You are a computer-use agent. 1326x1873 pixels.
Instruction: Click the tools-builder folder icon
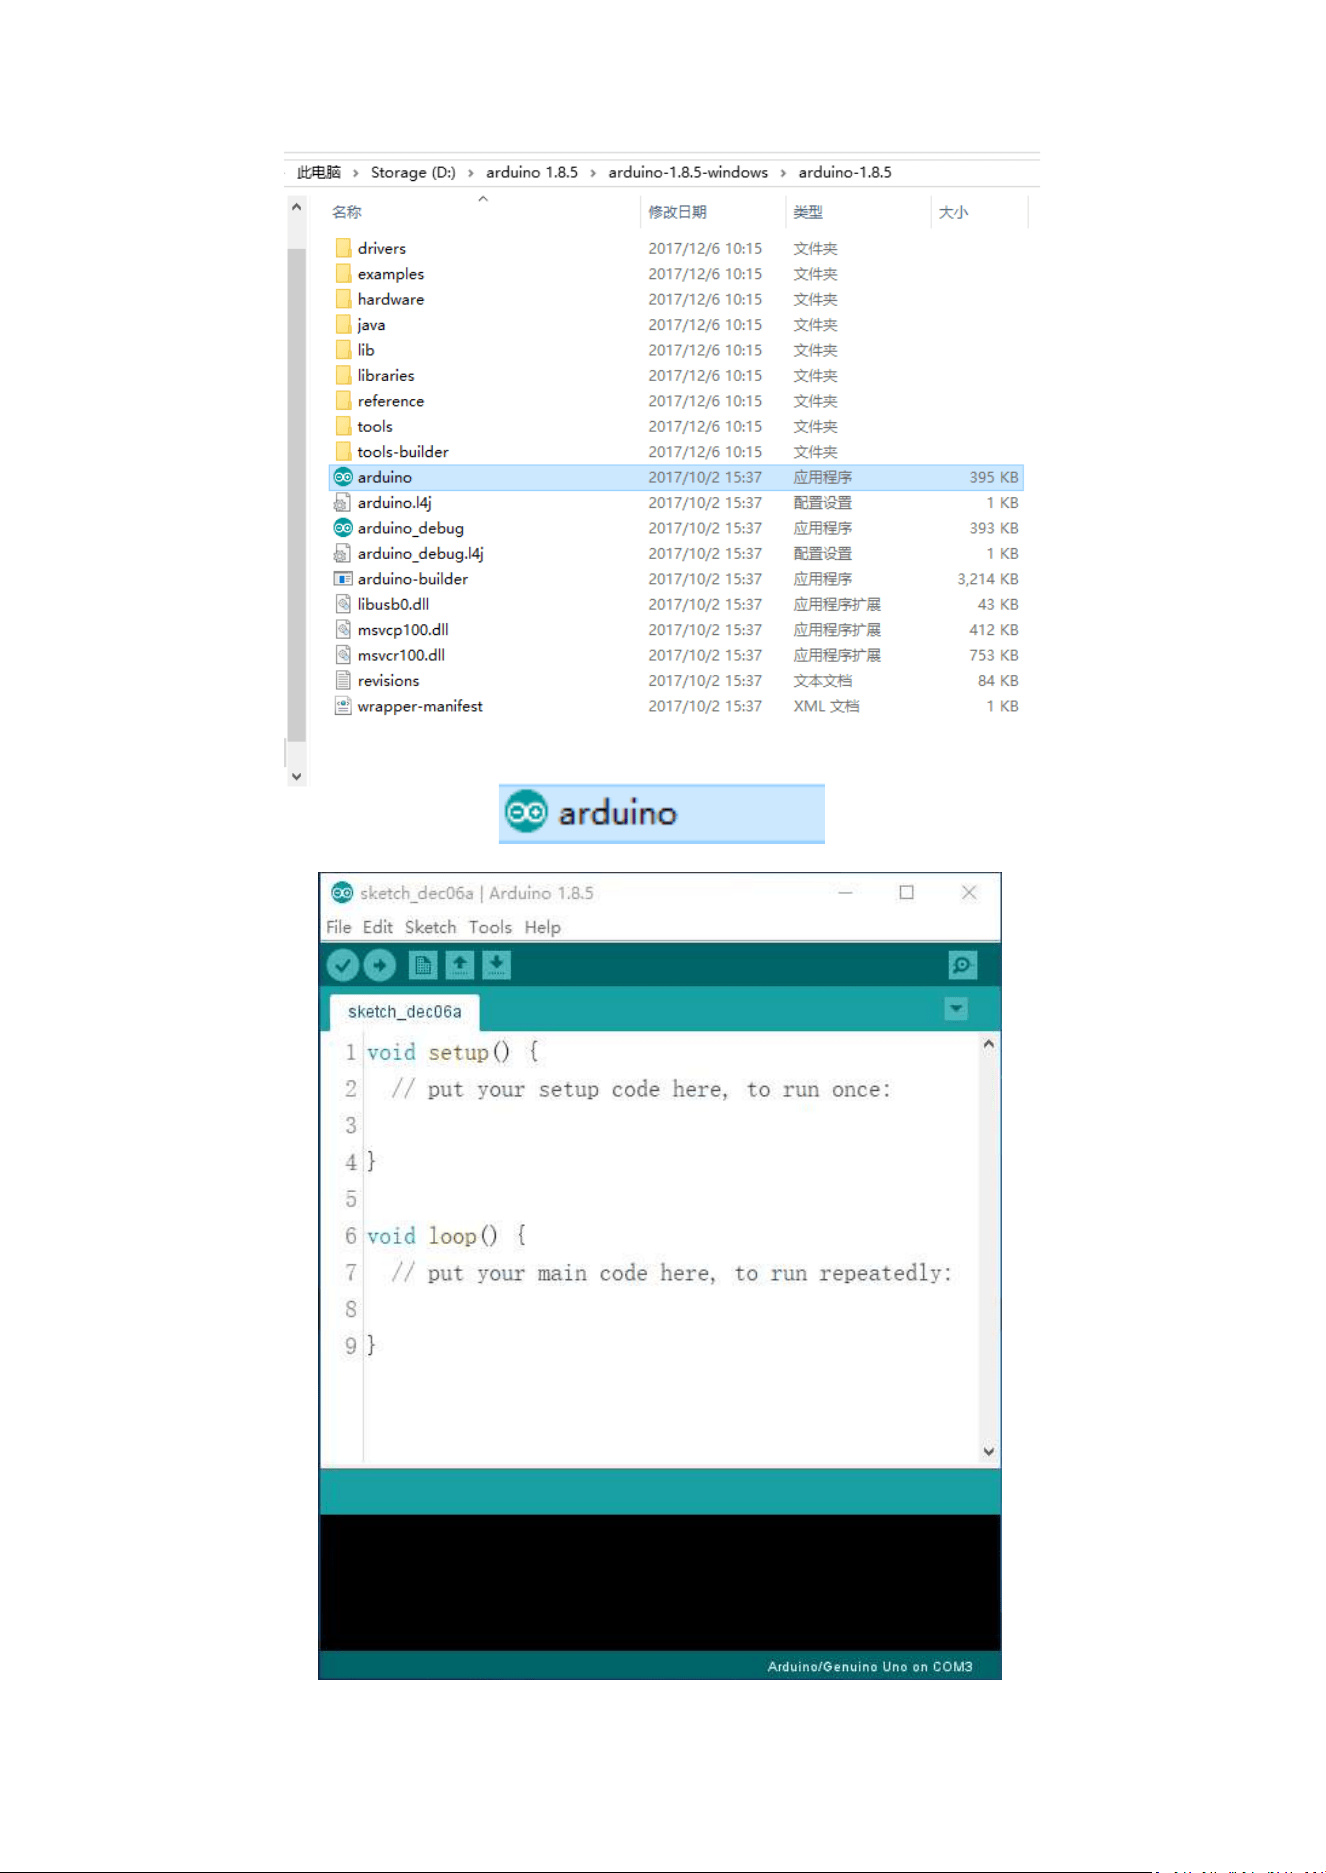pyautogui.click(x=343, y=451)
